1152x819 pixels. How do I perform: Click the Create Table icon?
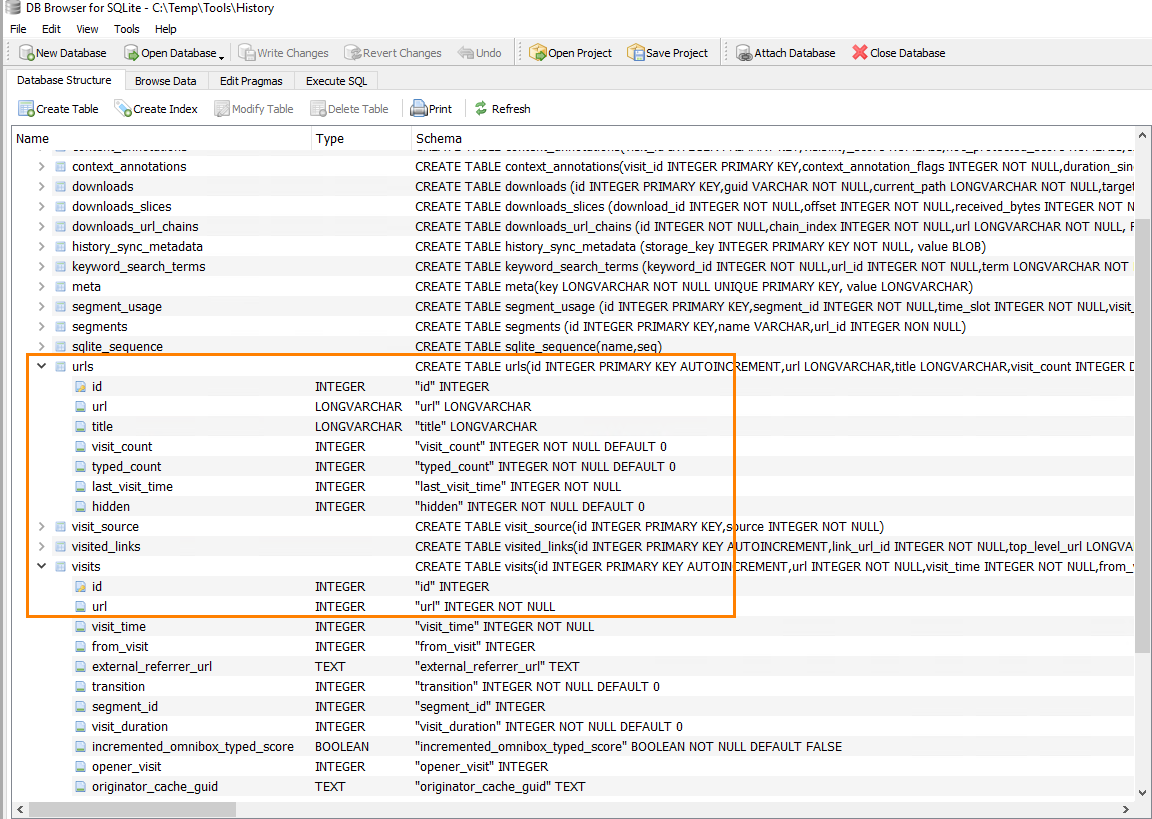pos(26,109)
